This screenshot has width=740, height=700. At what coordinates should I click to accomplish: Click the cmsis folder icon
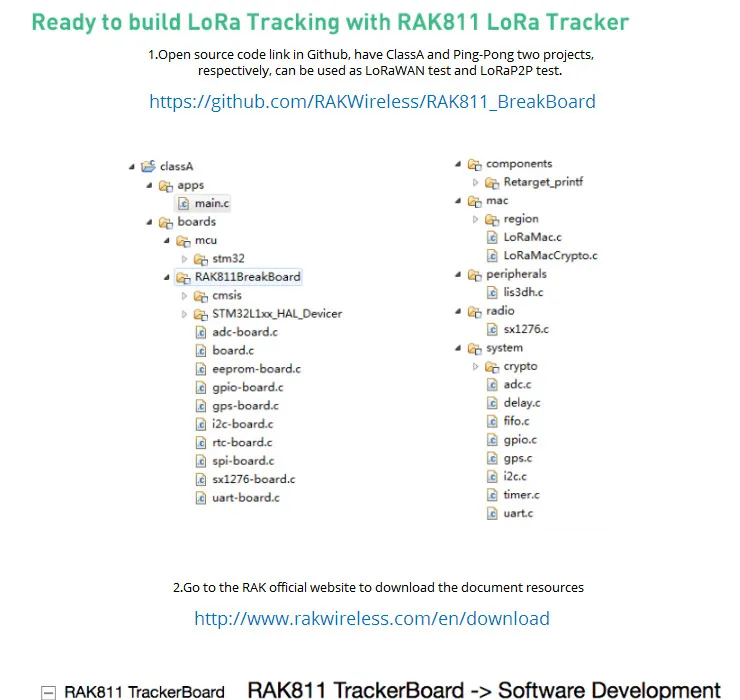201,296
